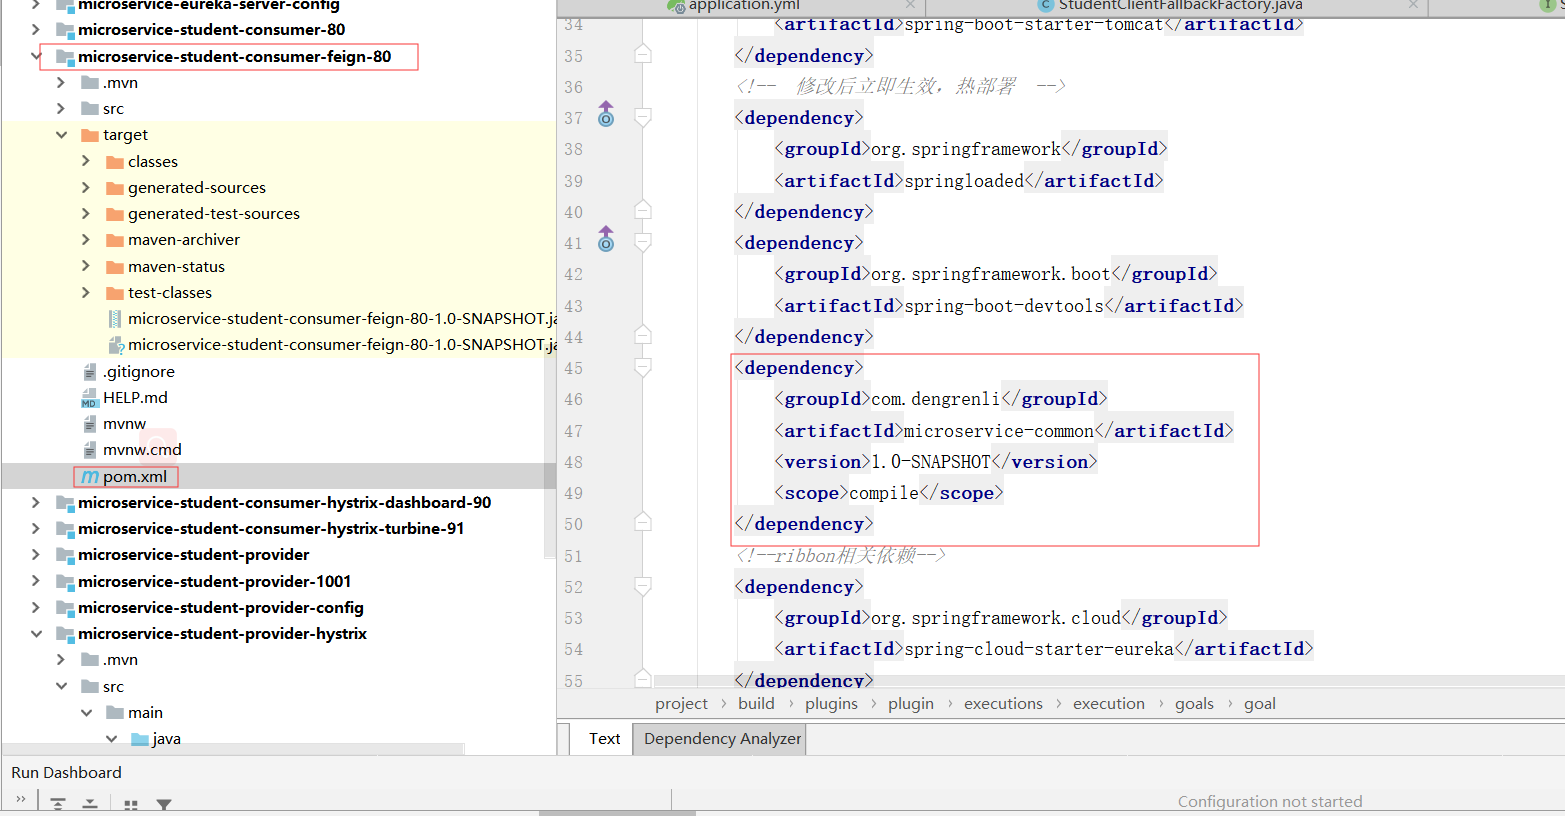1565x816 pixels.
Task: Expand the microservice-student-provider module
Action: pyautogui.click(x=36, y=554)
